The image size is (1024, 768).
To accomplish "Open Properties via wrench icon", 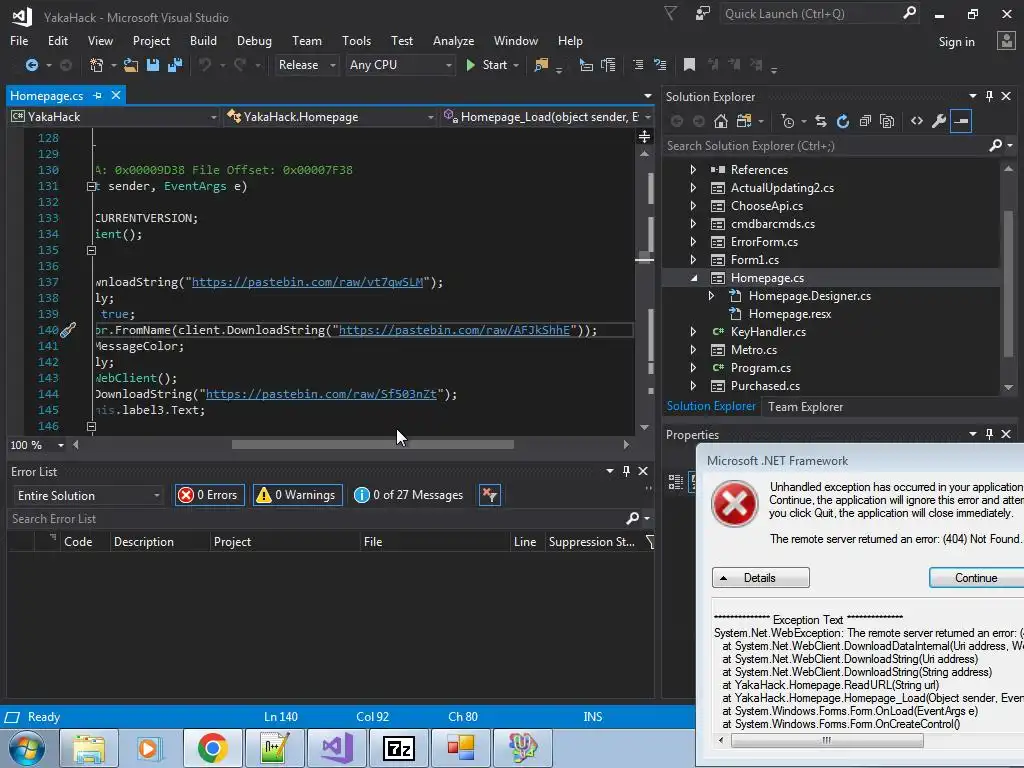I will click(939, 121).
